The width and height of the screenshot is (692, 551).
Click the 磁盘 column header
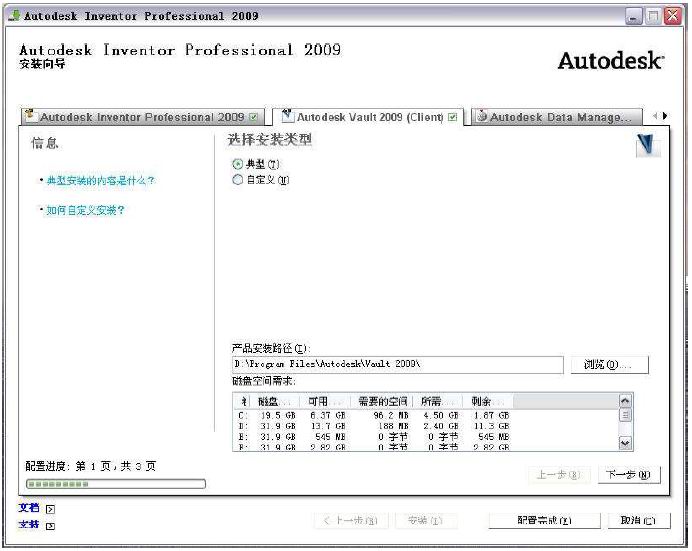point(275,401)
